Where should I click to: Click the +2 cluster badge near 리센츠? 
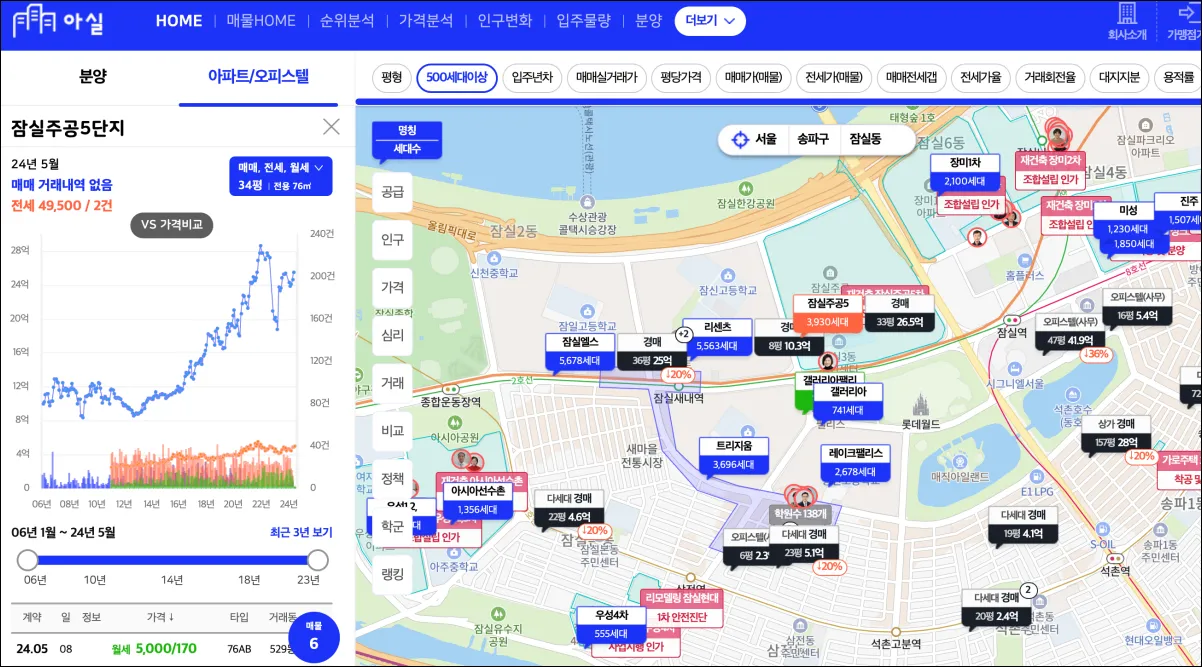click(684, 334)
